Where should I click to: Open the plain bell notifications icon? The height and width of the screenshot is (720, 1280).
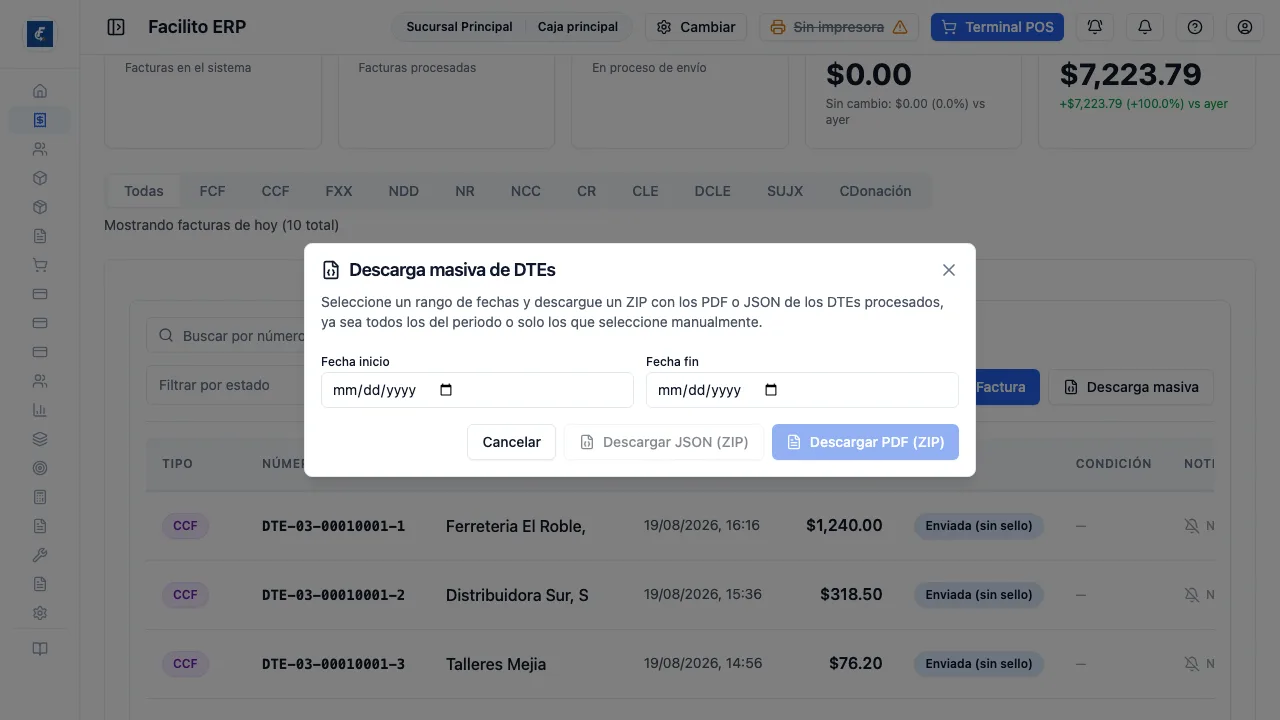tap(1145, 27)
